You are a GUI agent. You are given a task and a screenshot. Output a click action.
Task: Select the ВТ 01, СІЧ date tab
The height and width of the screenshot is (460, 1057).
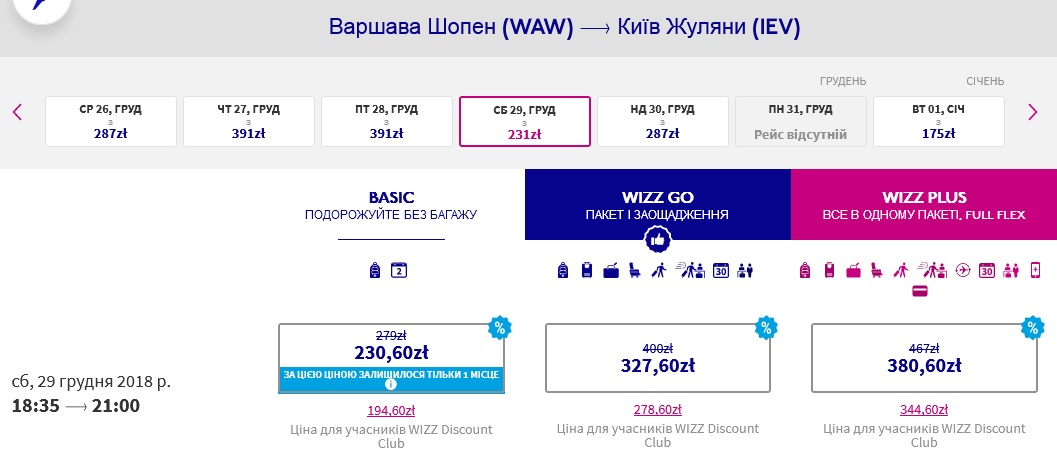pos(938,121)
